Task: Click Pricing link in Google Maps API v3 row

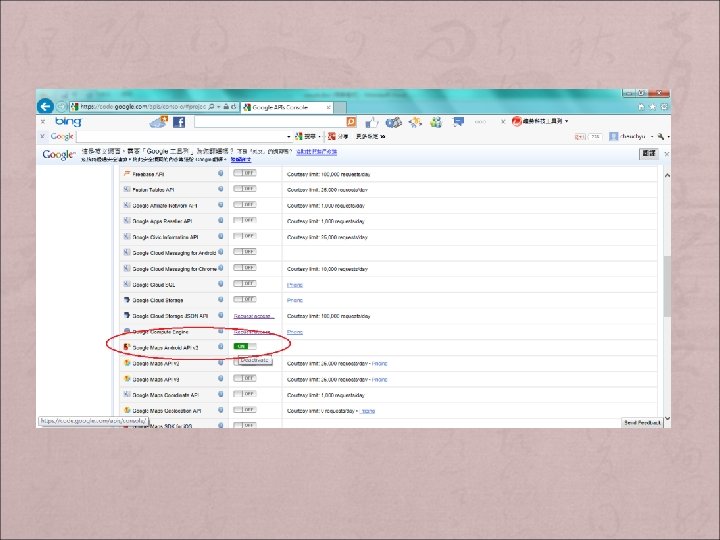Action: (x=380, y=379)
